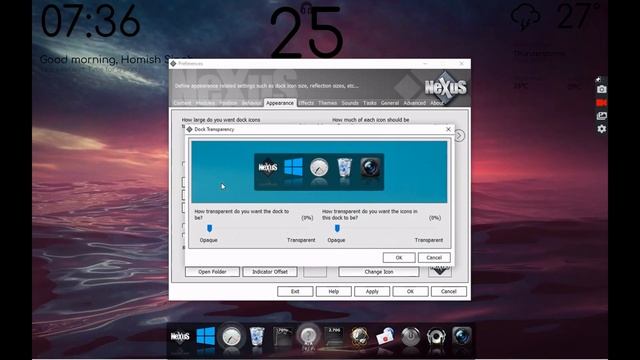Start recording with the red video icon
The image size is (640, 360).
601,102
